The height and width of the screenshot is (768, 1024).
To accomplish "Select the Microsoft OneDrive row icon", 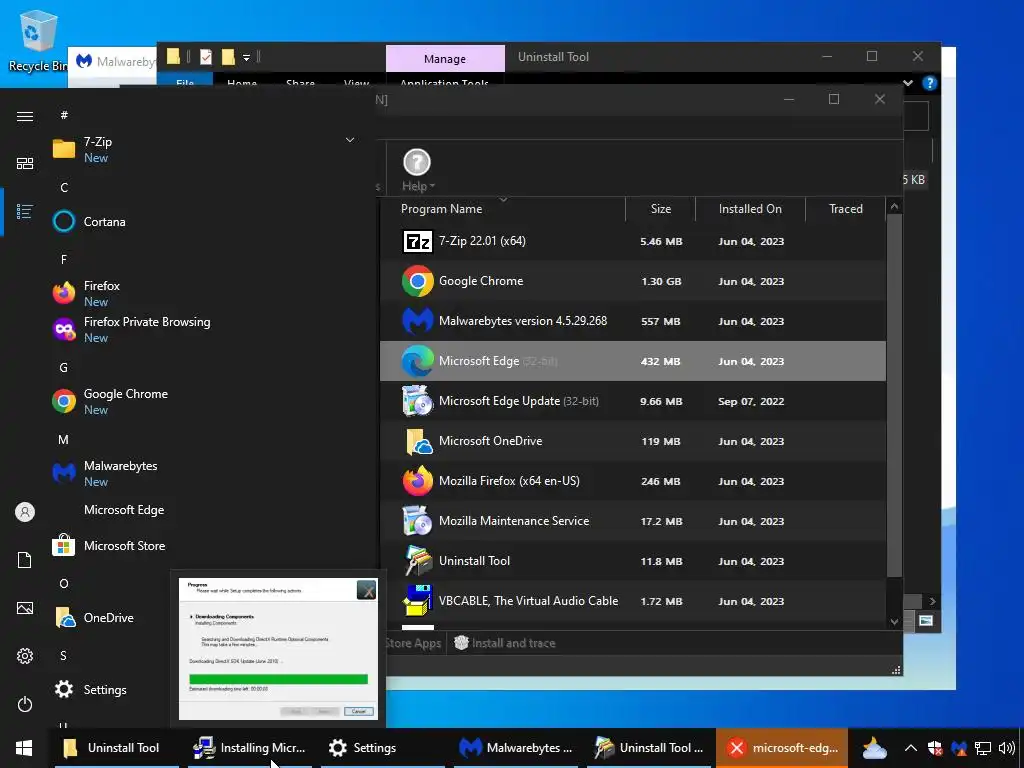I will (417, 441).
